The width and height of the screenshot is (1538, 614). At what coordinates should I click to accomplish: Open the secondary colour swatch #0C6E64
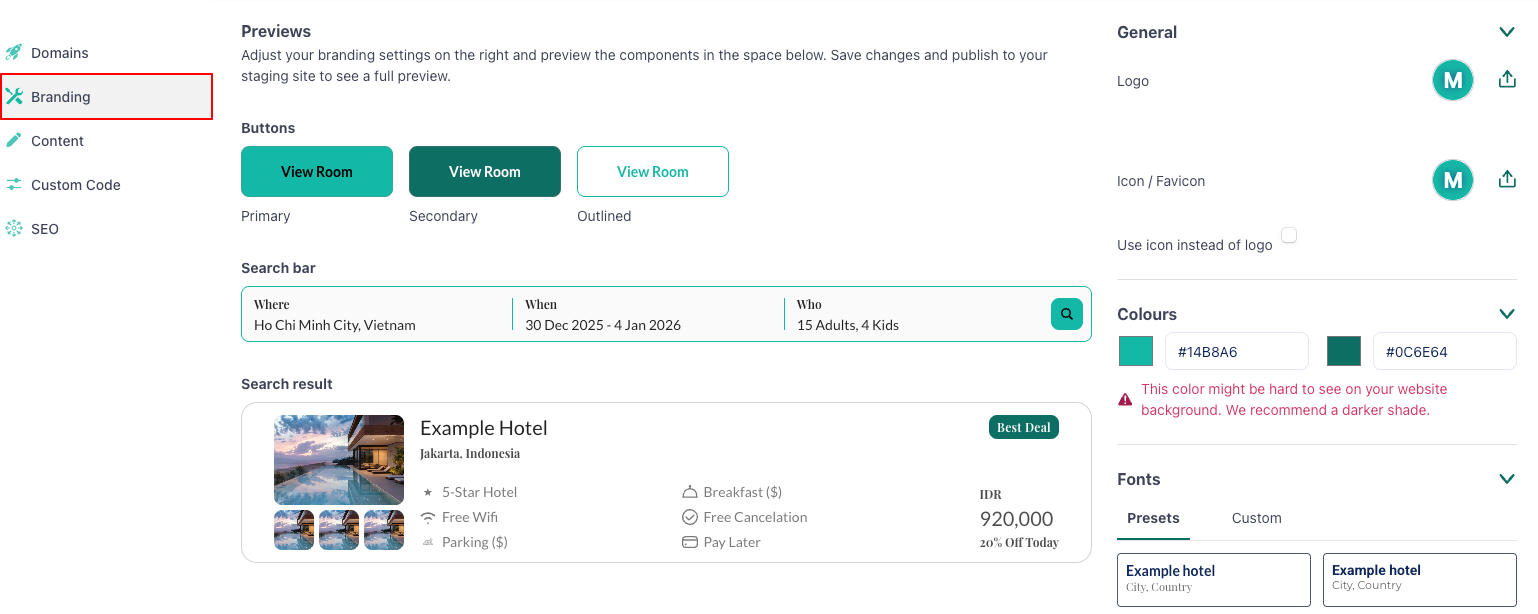1344,351
